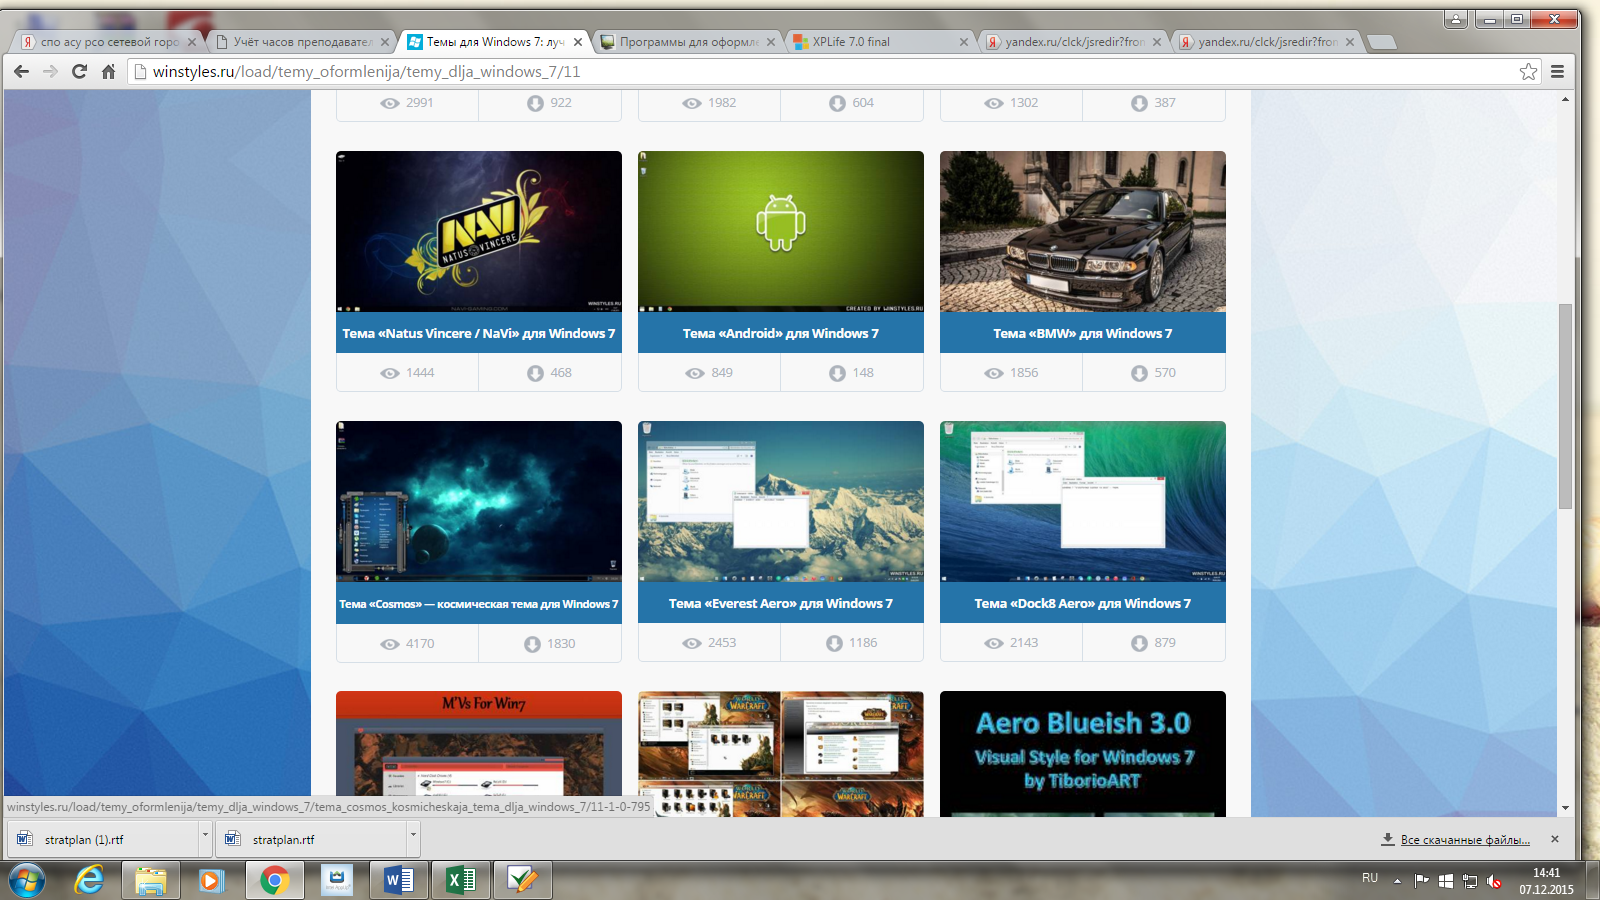Open the home page icon
This screenshot has width=1600, height=900.
[x=108, y=71]
